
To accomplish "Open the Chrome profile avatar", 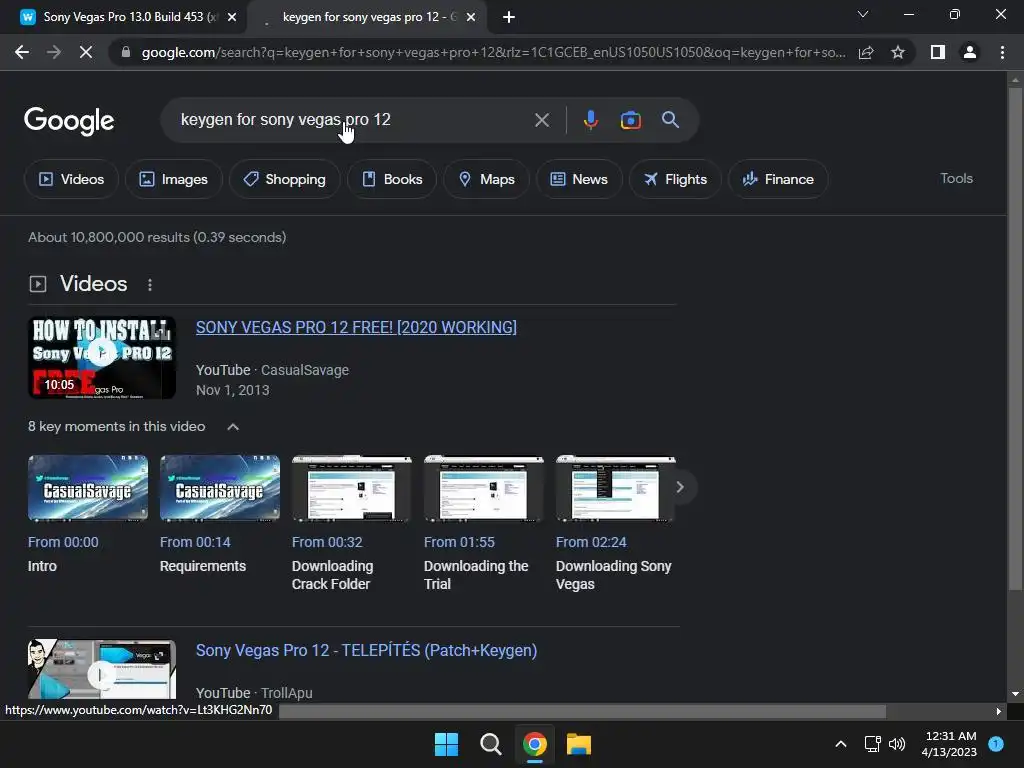I will pyautogui.click(x=970, y=52).
